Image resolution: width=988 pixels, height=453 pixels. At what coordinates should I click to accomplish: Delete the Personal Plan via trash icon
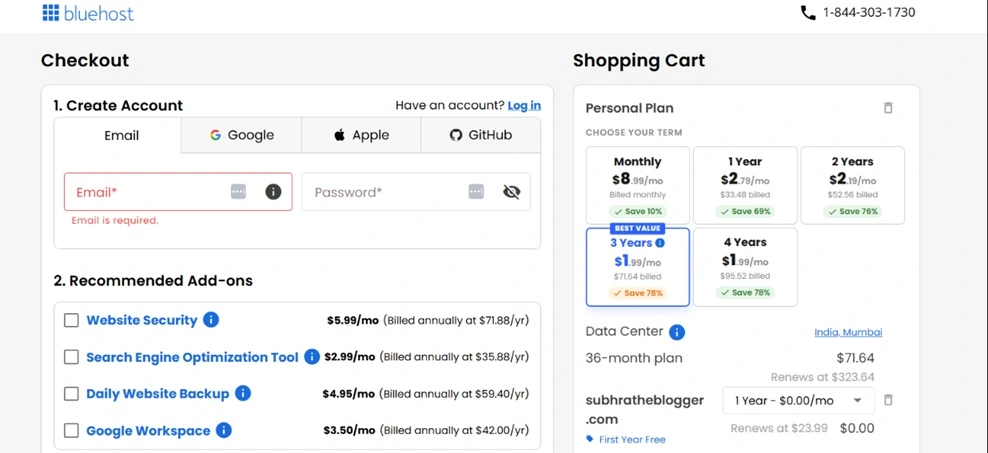(888, 108)
